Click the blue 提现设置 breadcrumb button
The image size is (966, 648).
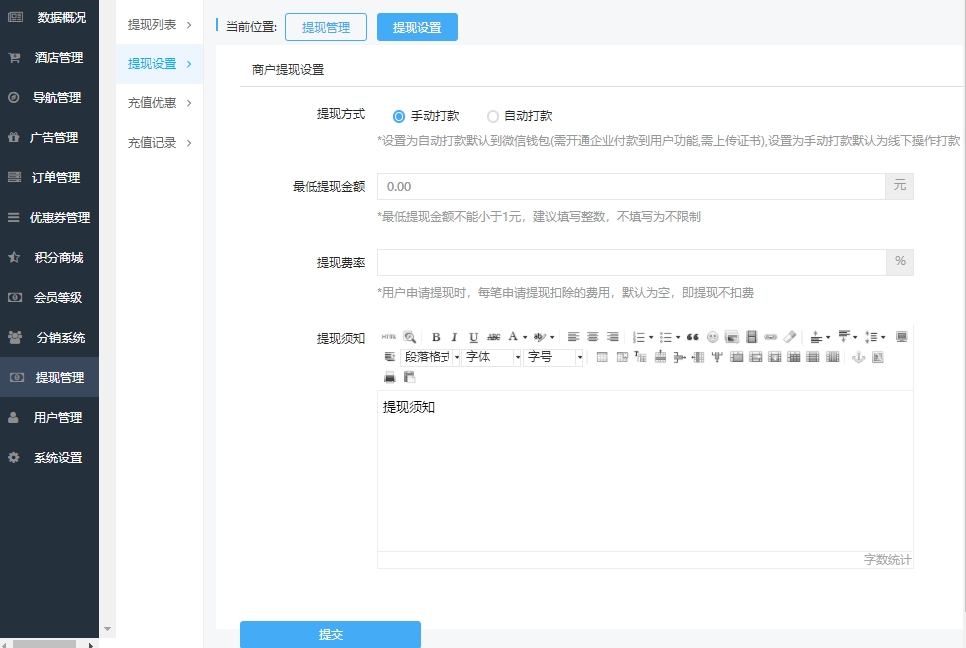417,27
